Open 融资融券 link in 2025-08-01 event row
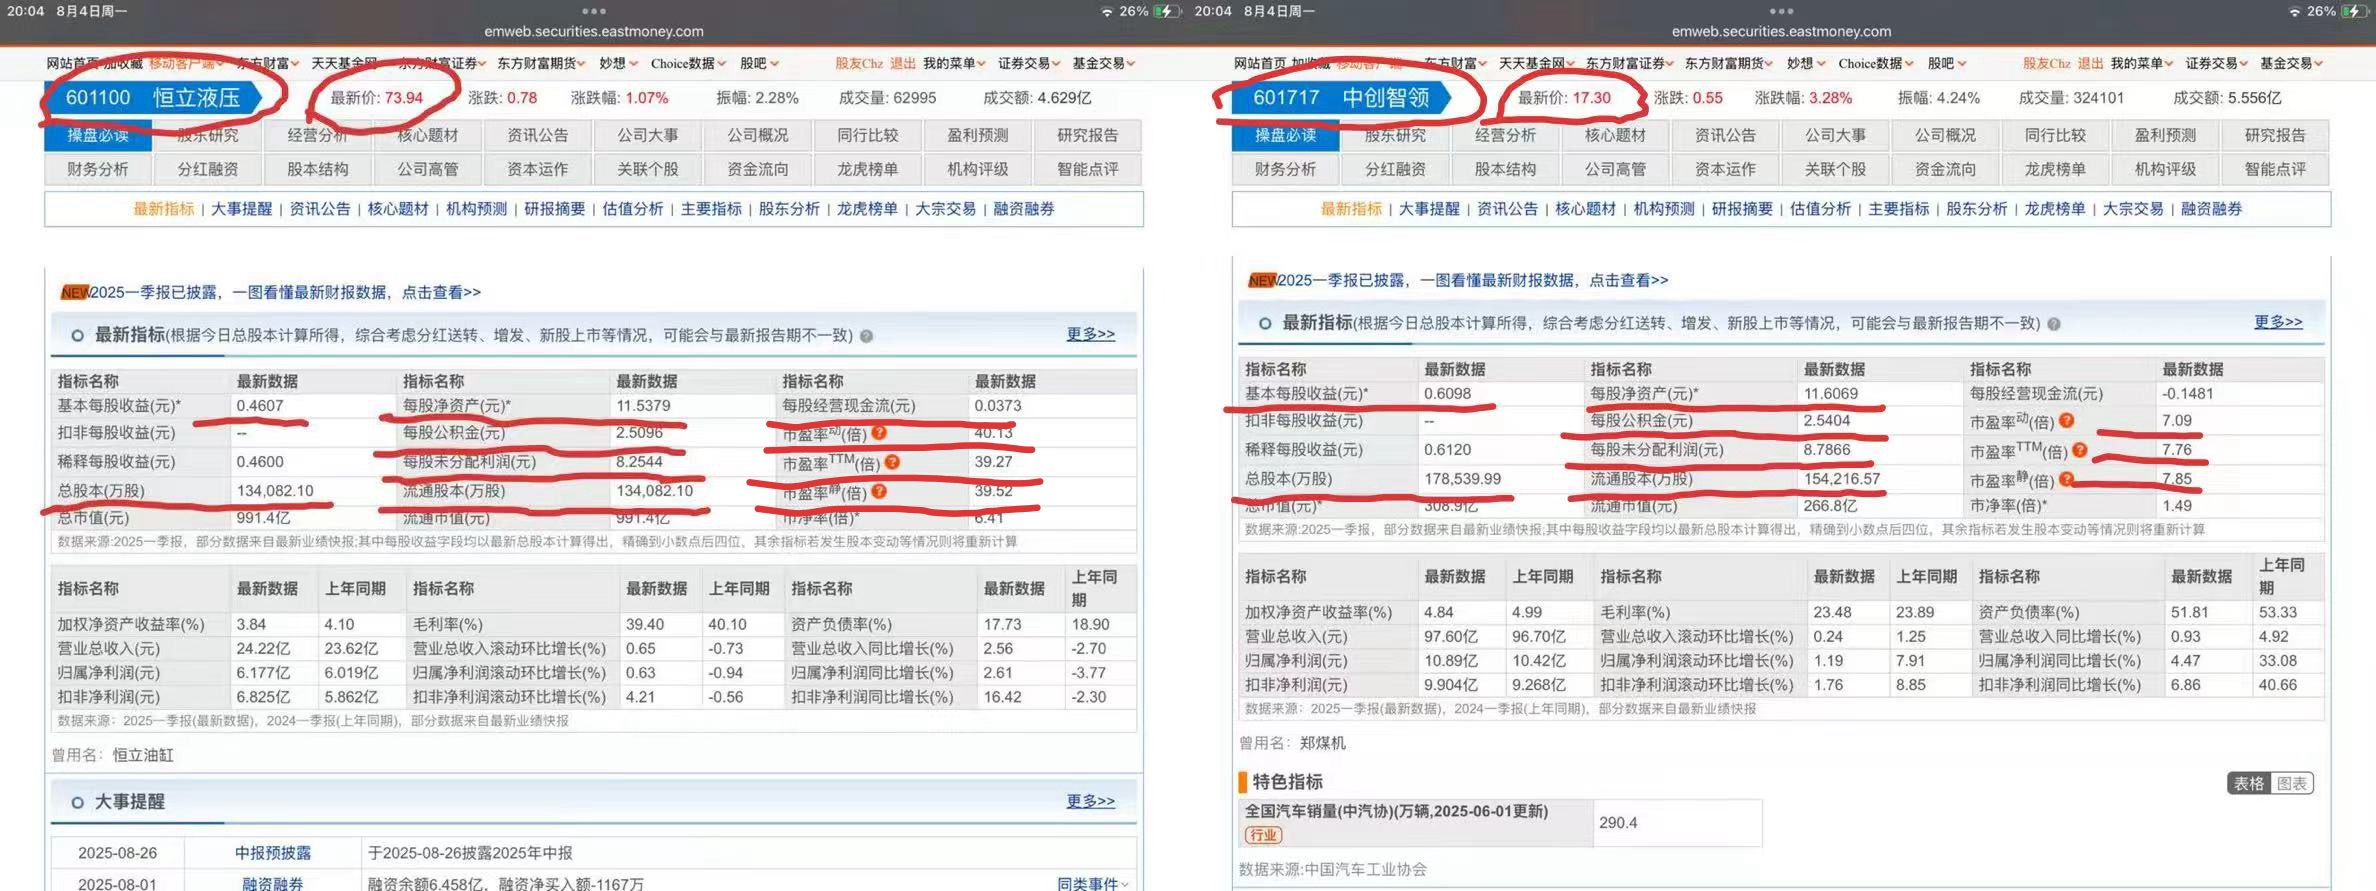Screen dimensions: 2376x891 pos(273,884)
